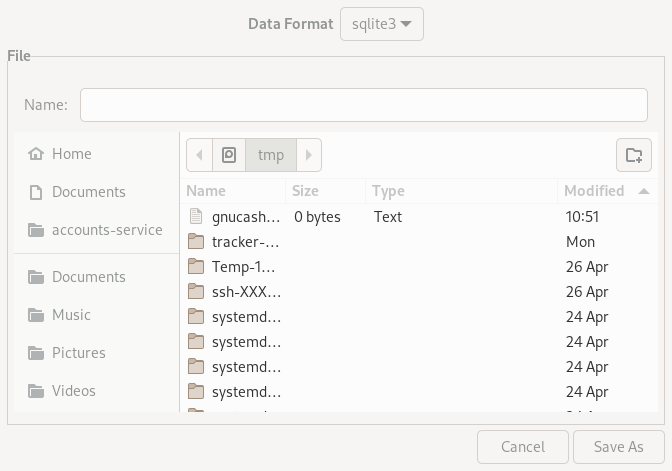Select the gnucash file in the list
This screenshot has width=672, height=471.
(x=245, y=216)
